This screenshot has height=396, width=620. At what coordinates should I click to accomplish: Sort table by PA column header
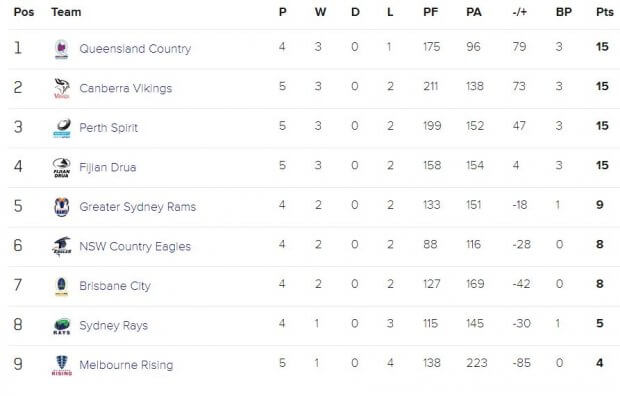[x=474, y=12]
